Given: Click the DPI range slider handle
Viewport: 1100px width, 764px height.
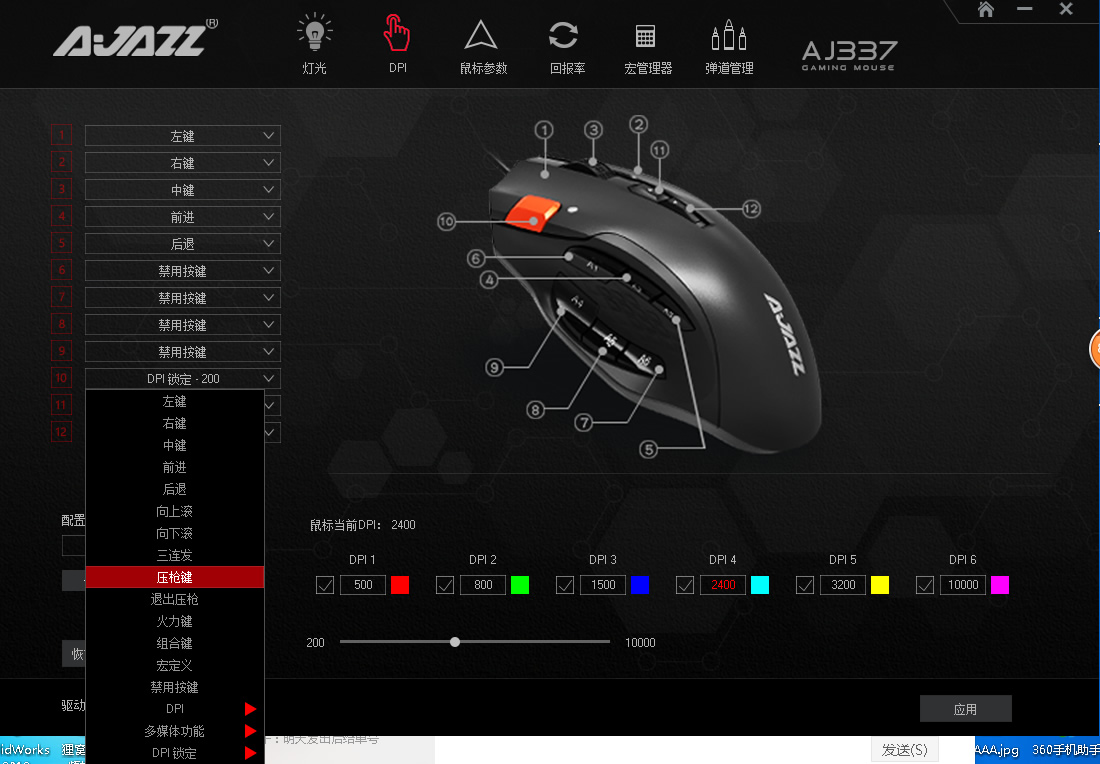Looking at the screenshot, I should [455, 642].
